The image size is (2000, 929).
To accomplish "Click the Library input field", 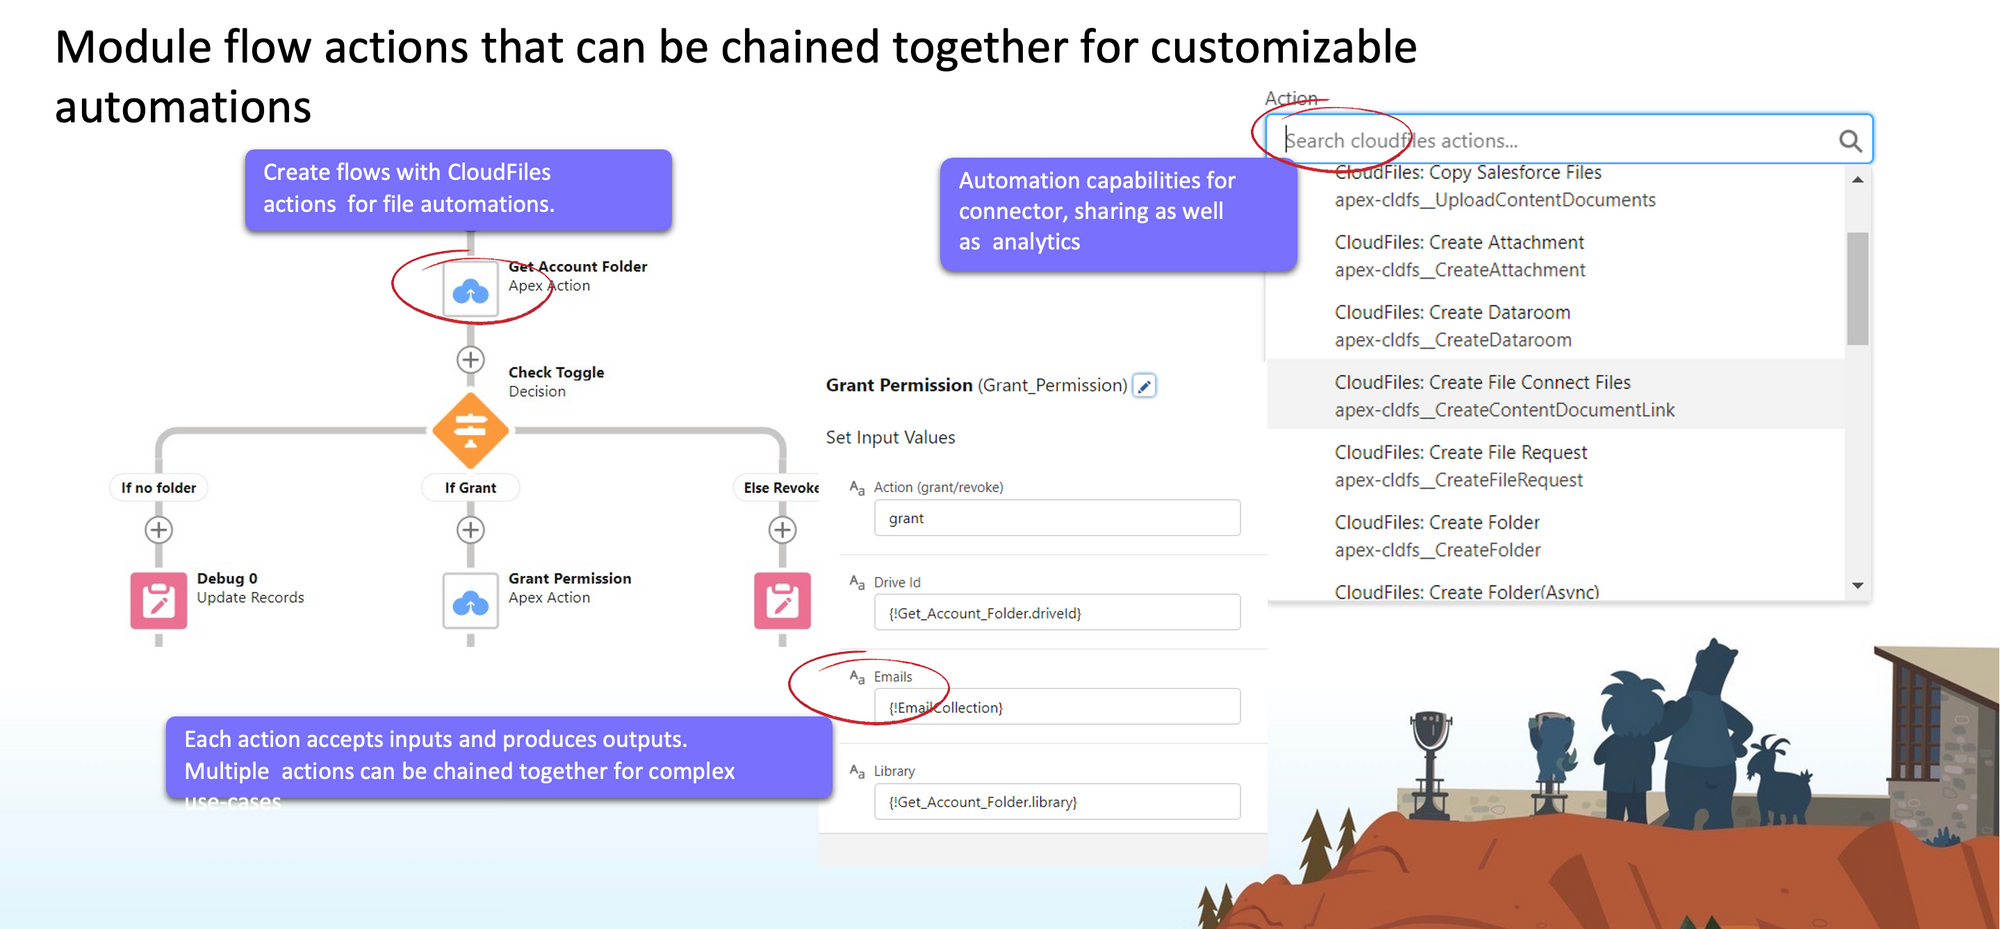I will tap(1057, 802).
